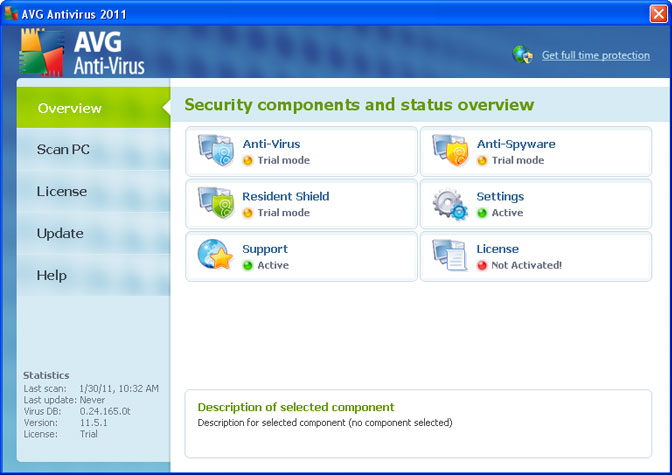Screen dimensions: 672x475
Task: Click the Resident Shield green shield icon
Action: [x=216, y=203]
